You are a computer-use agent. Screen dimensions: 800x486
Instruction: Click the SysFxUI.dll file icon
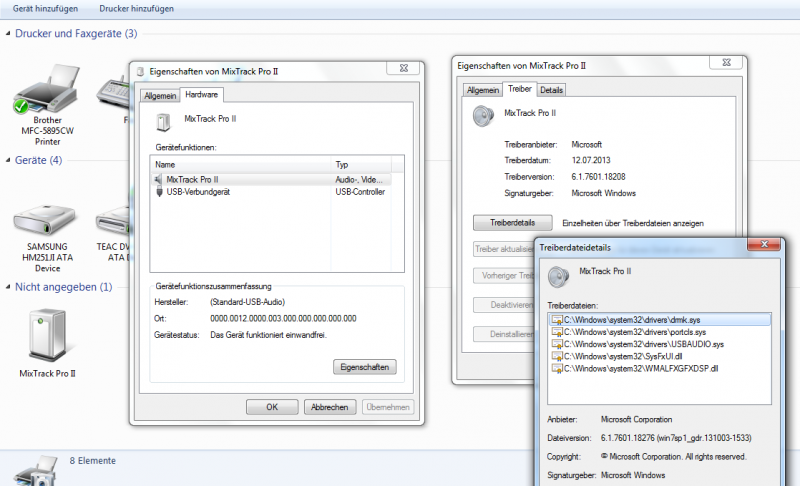[x=557, y=356]
